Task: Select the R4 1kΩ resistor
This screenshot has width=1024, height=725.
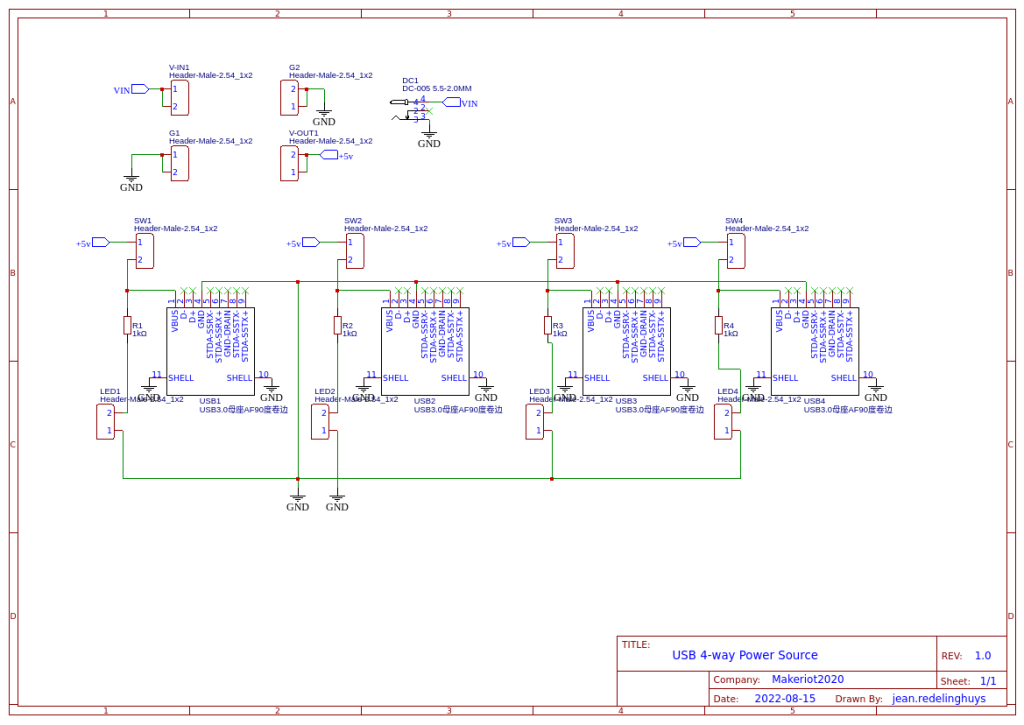Action: [718, 325]
